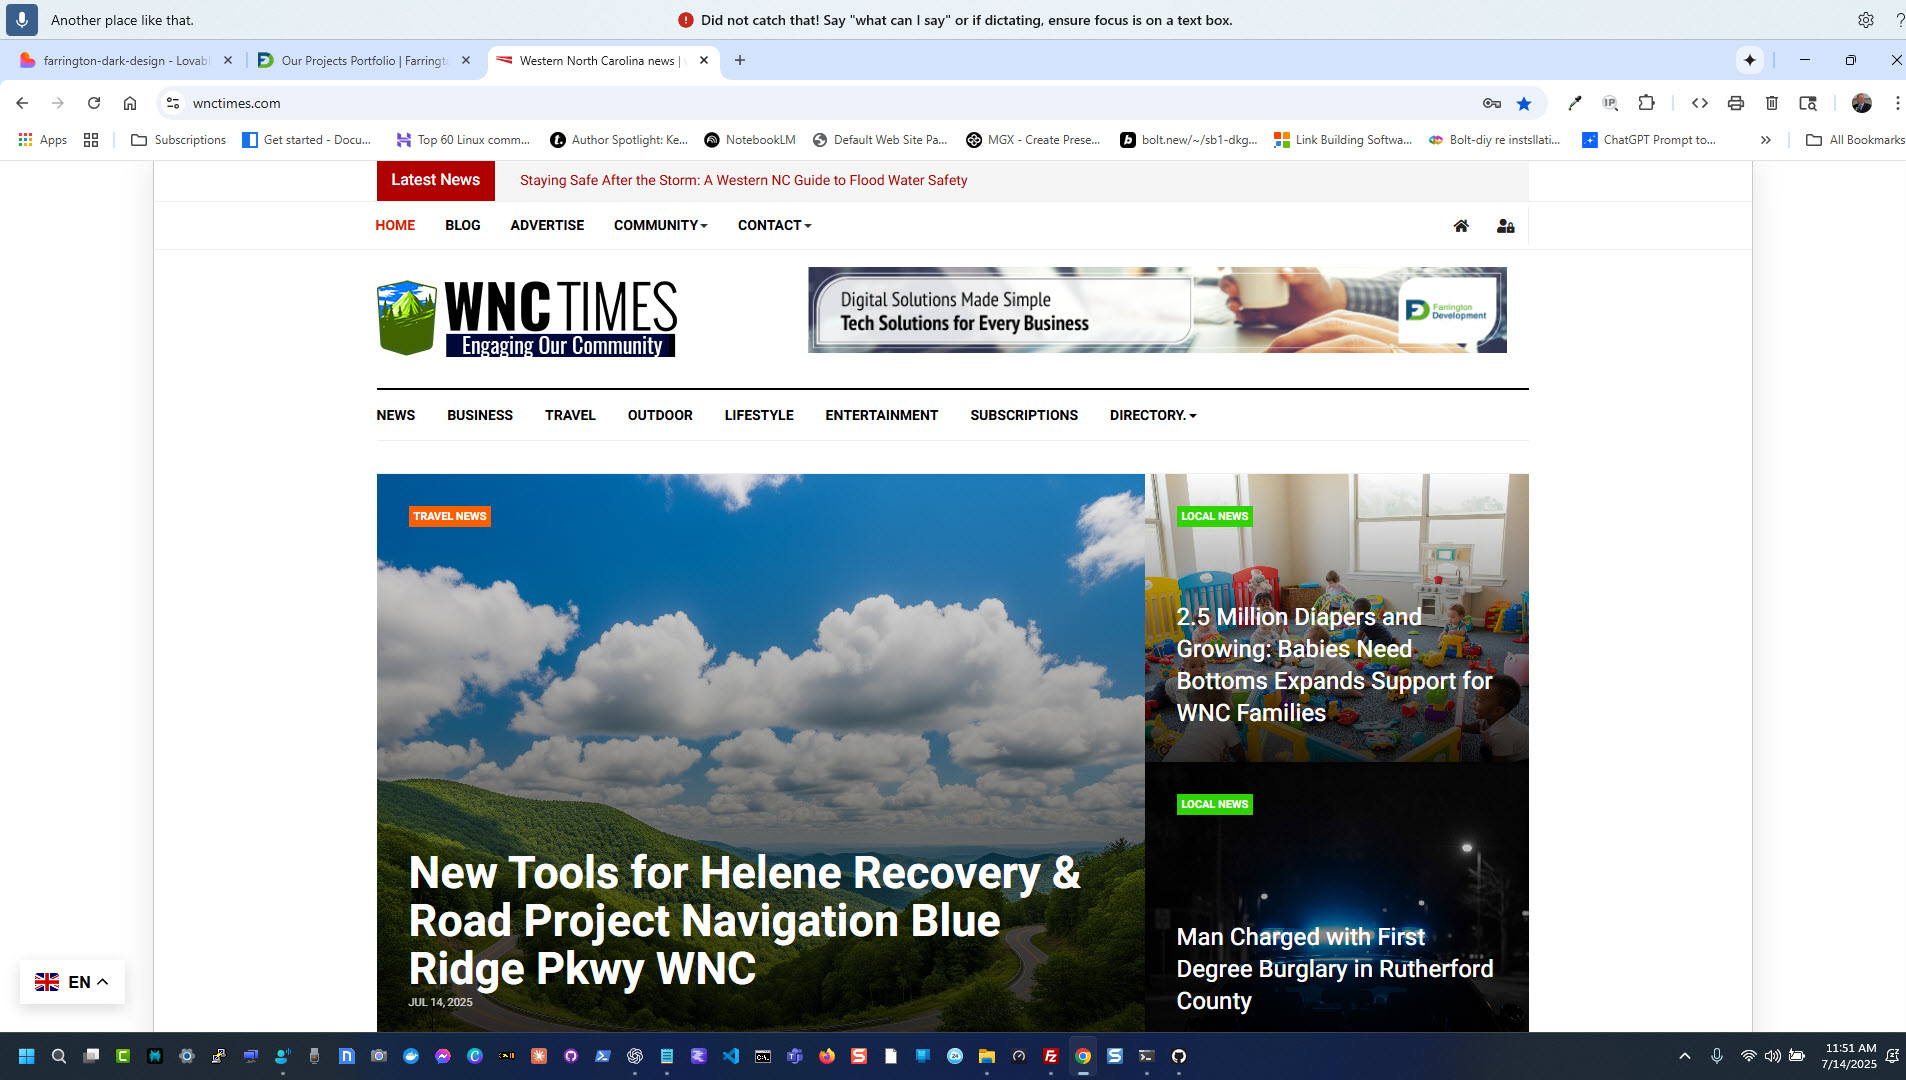Click the browser reload button
Viewport: 1906px width, 1080px height.
[94, 103]
